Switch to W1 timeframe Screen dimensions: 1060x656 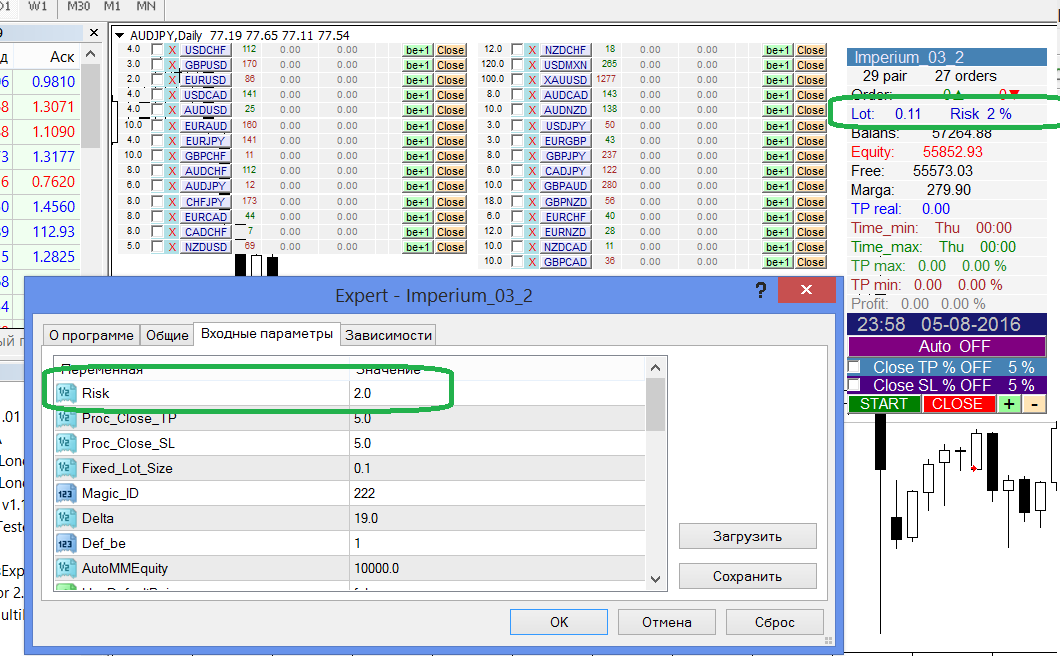[x=38, y=6]
